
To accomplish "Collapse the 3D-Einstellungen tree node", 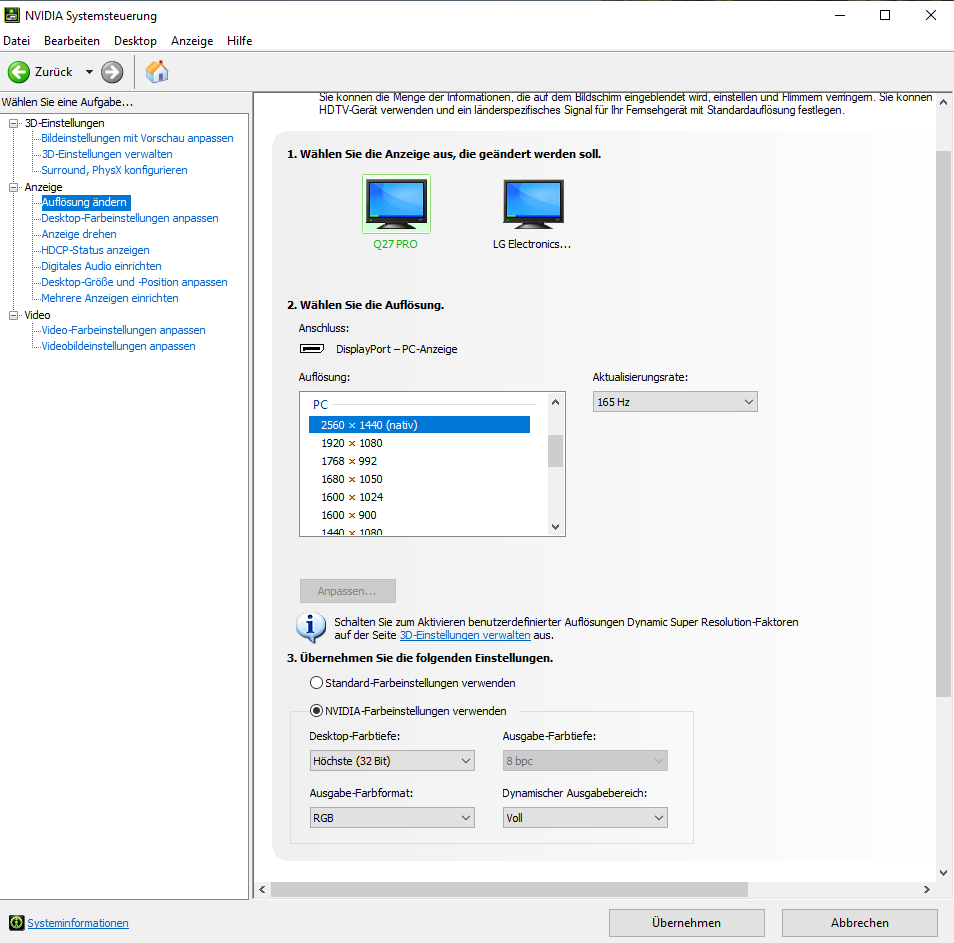I will click(13, 124).
